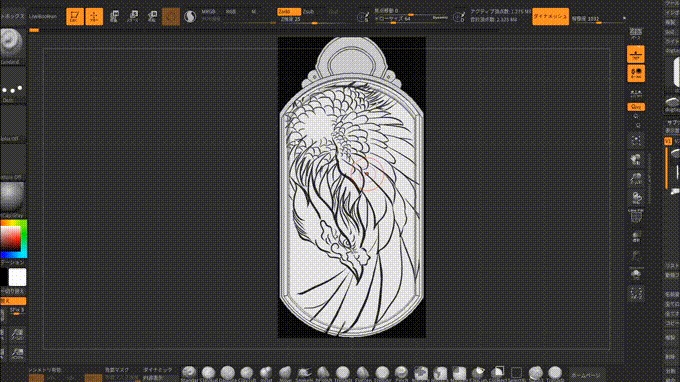Image resolution: width=680 pixels, height=382 pixels.
Task: Click the Draw mode button
Action: click(94, 16)
